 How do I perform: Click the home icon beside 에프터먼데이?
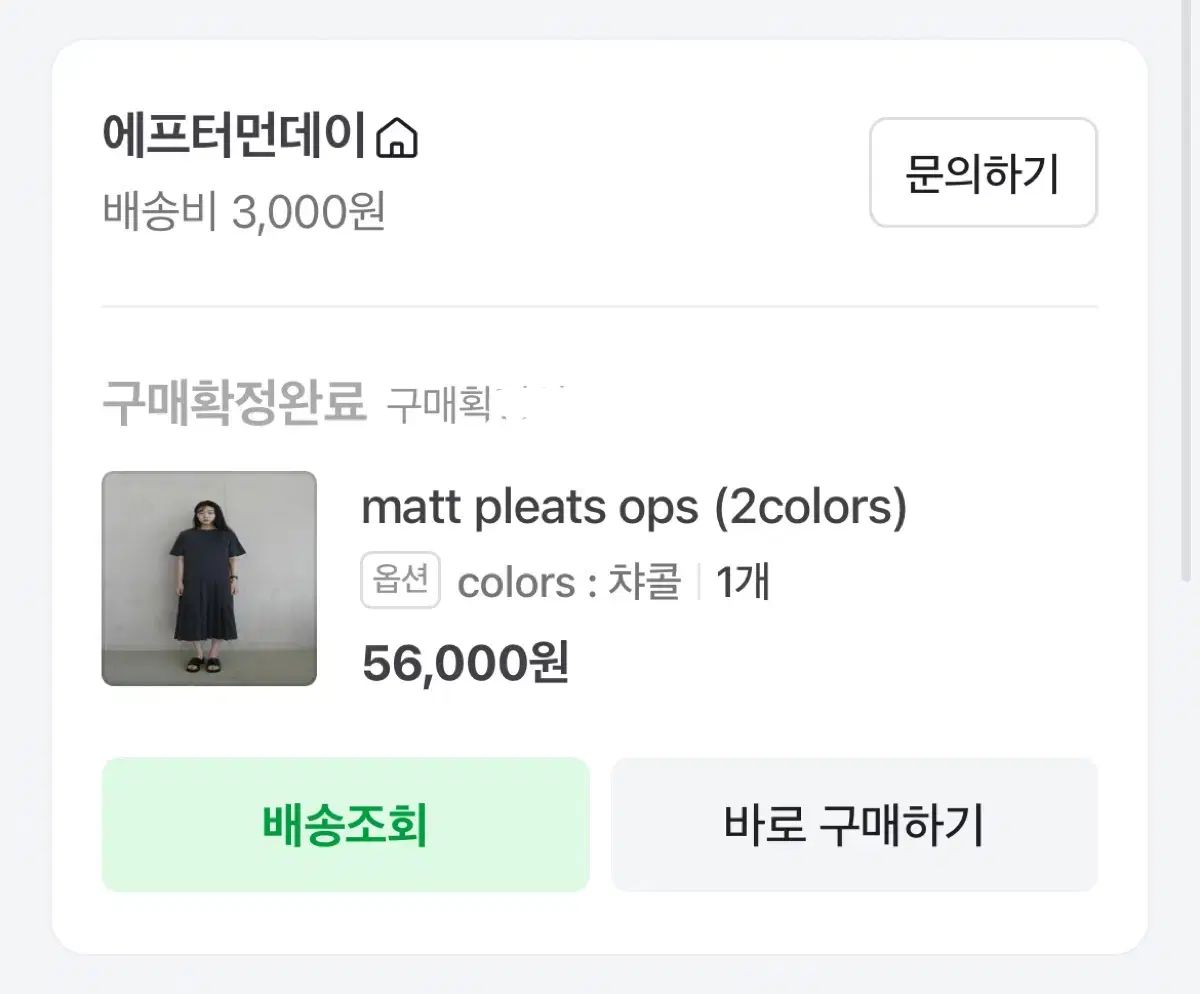tap(397, 138)
